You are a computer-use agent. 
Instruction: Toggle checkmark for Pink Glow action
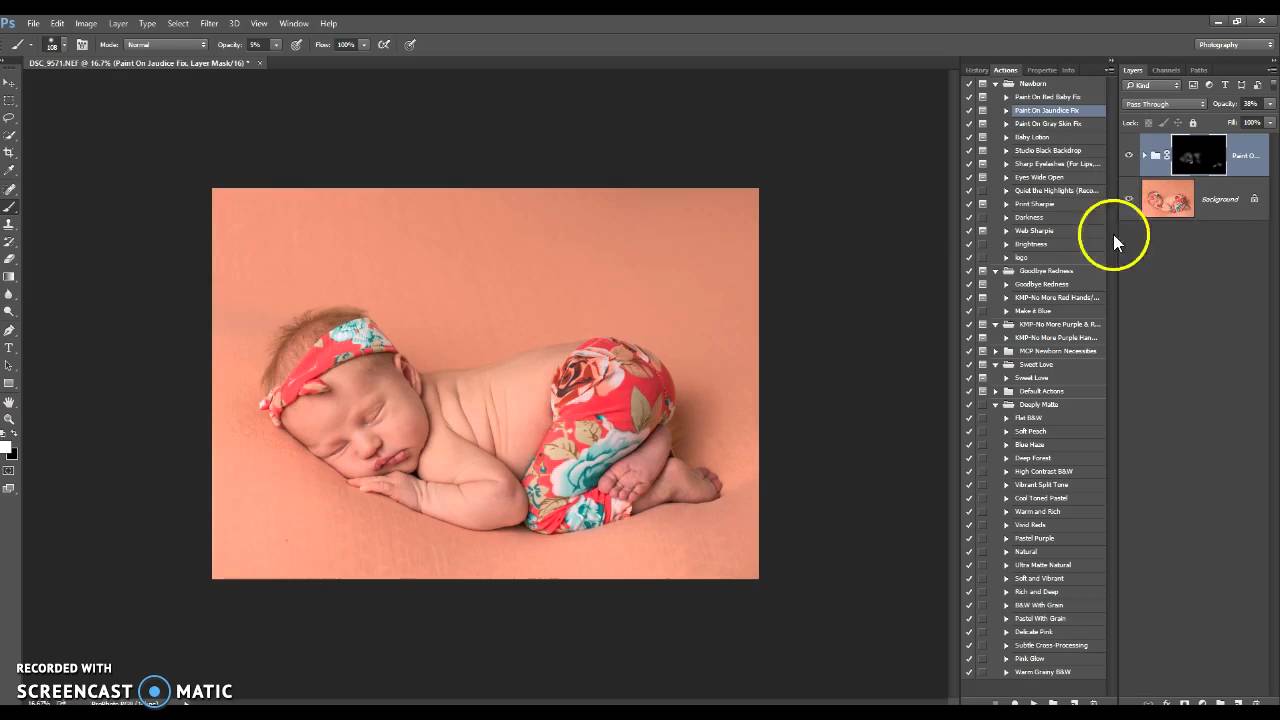[x=969, y=659]
